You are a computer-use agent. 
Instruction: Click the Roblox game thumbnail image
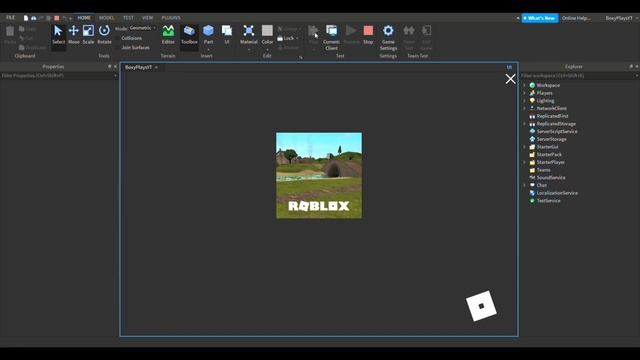click(x=319, y=175)
